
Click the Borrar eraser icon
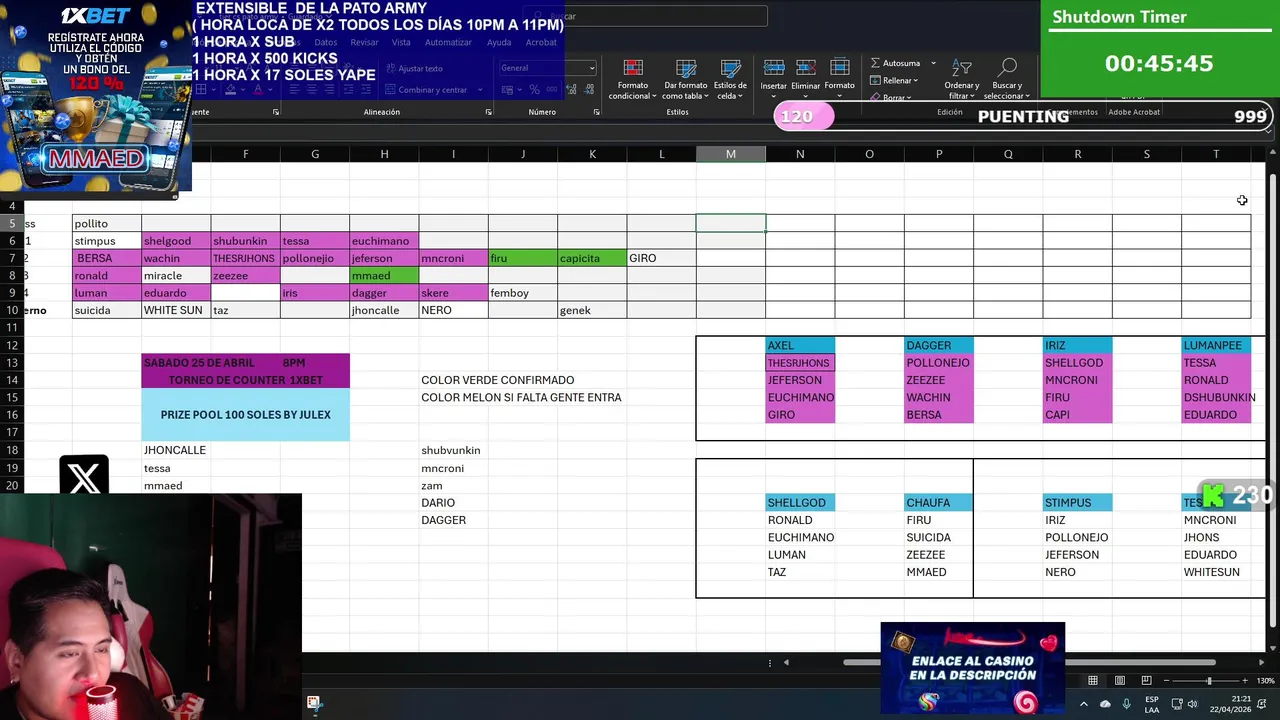[x=875, y=97]
